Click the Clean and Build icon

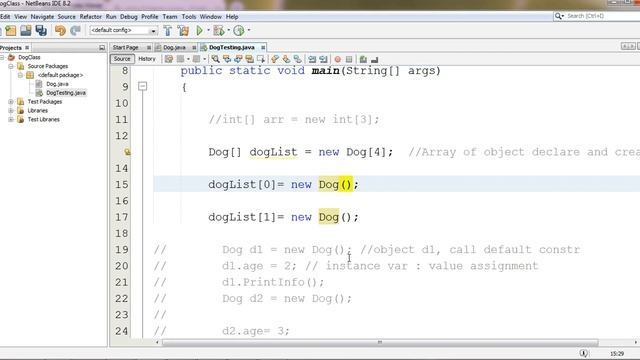coord(183,31)
